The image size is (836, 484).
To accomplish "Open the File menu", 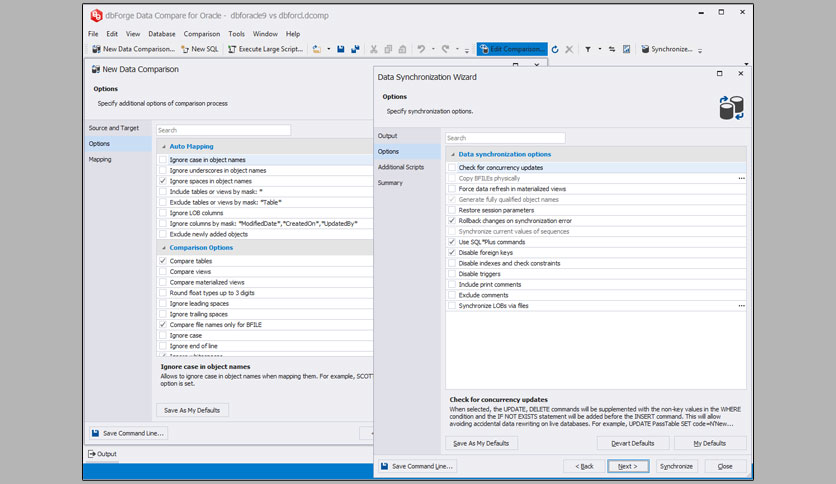I will (x=93, y=34).
